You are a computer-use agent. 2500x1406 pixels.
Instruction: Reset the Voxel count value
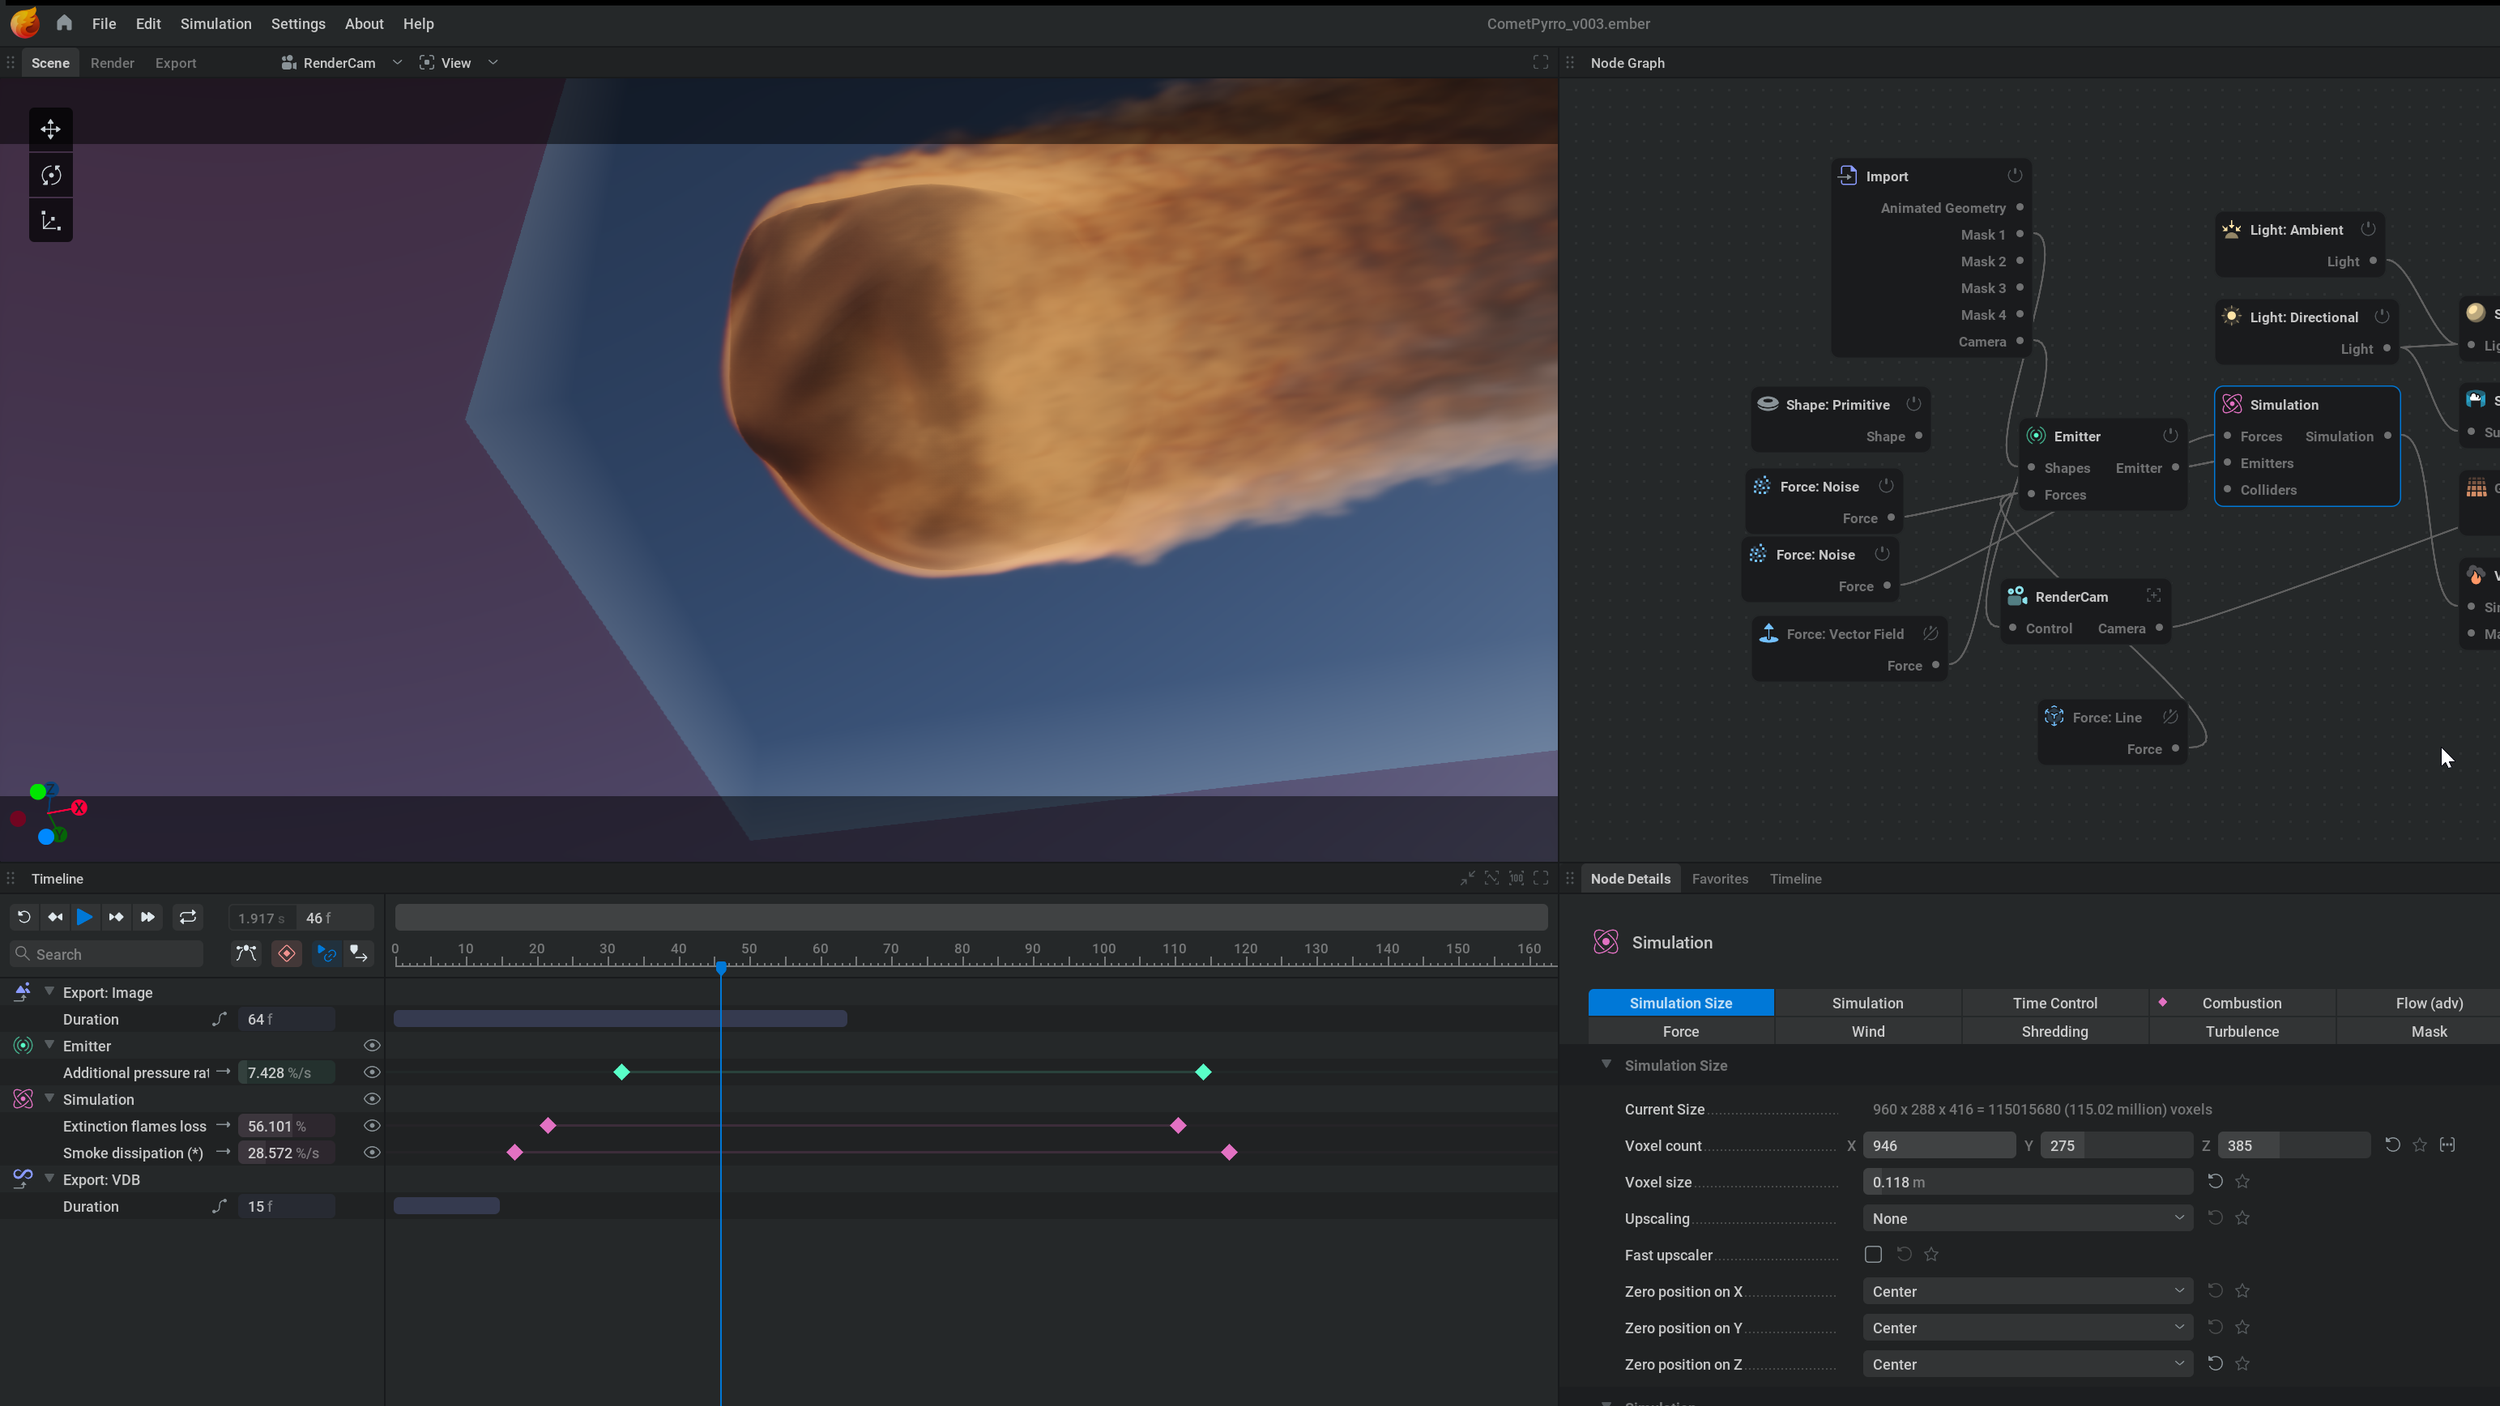coord(2392,1145)
